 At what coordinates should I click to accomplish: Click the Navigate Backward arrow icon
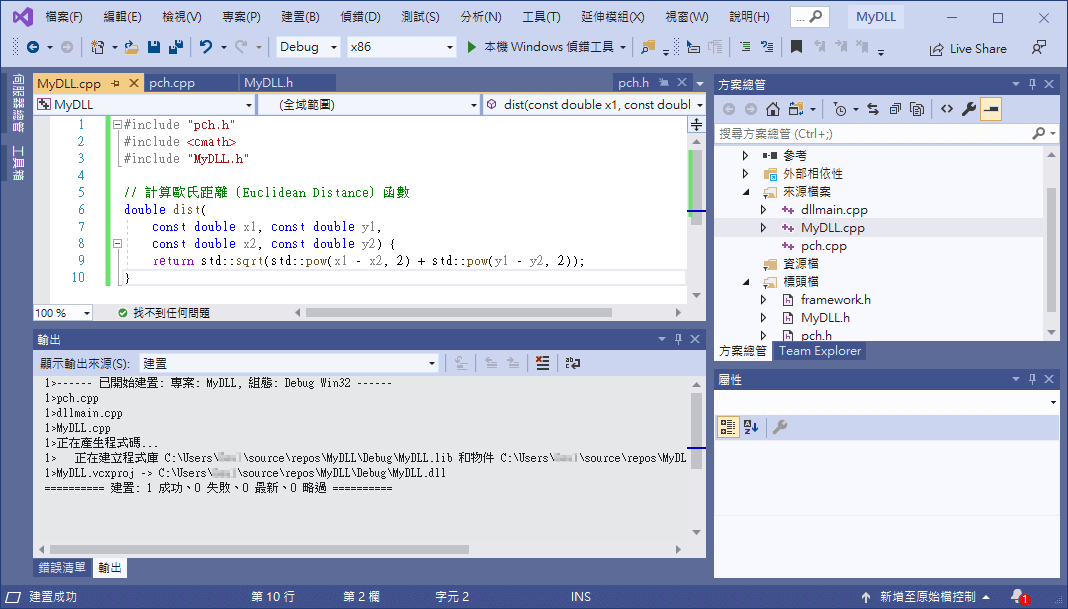click(33, 47)
